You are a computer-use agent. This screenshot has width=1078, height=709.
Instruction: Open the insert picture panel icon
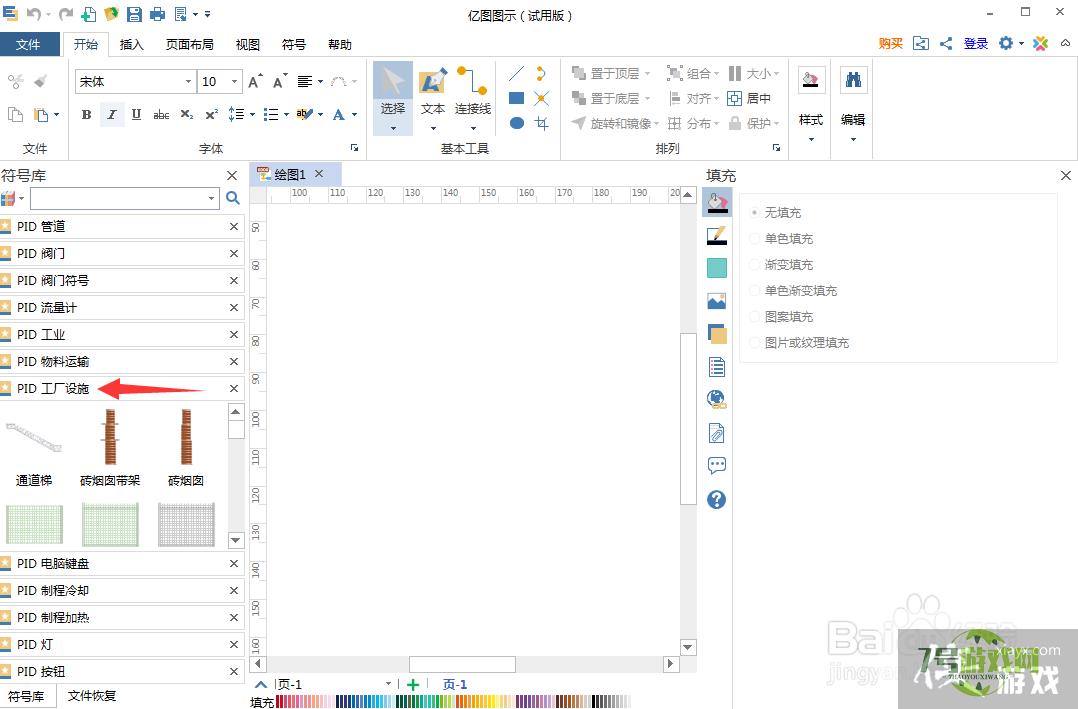tap(716, 301)
